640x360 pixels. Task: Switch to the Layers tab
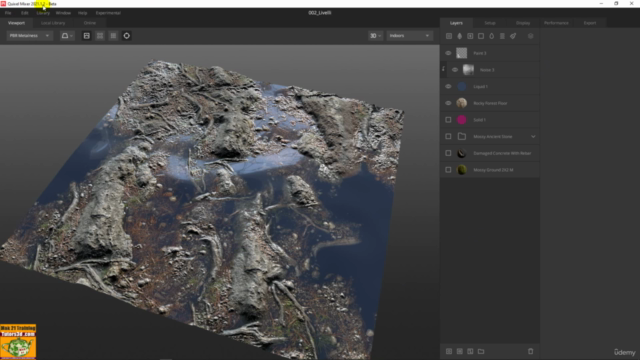[456, 23]
